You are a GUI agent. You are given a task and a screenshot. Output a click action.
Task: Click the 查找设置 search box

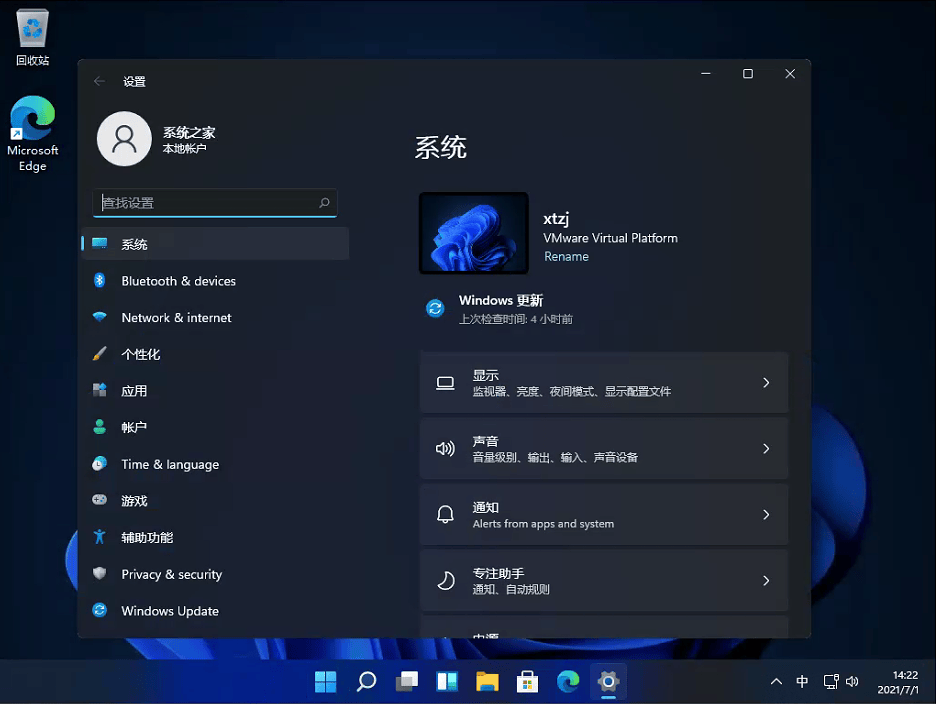tap(214, 202)
